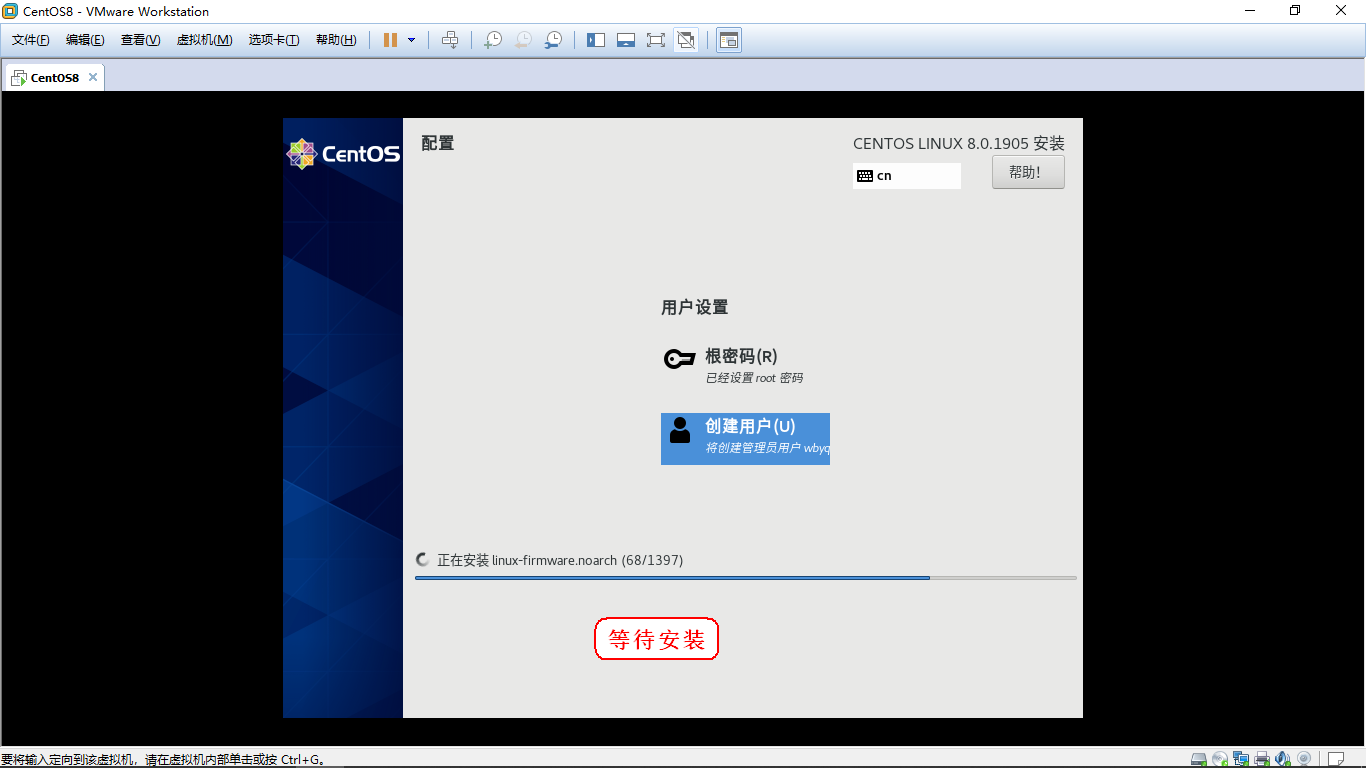Click the installation spinner icon

423,560
